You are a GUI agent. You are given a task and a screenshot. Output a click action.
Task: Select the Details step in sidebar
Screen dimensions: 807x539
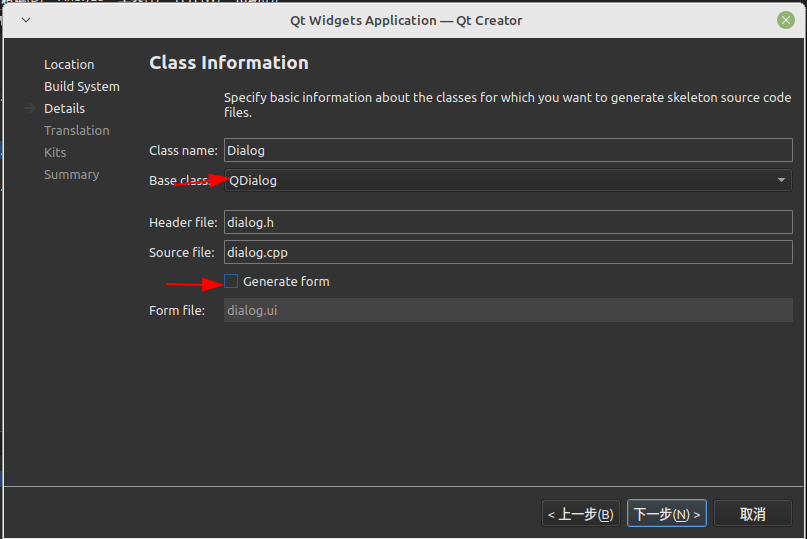click(64, 109)
